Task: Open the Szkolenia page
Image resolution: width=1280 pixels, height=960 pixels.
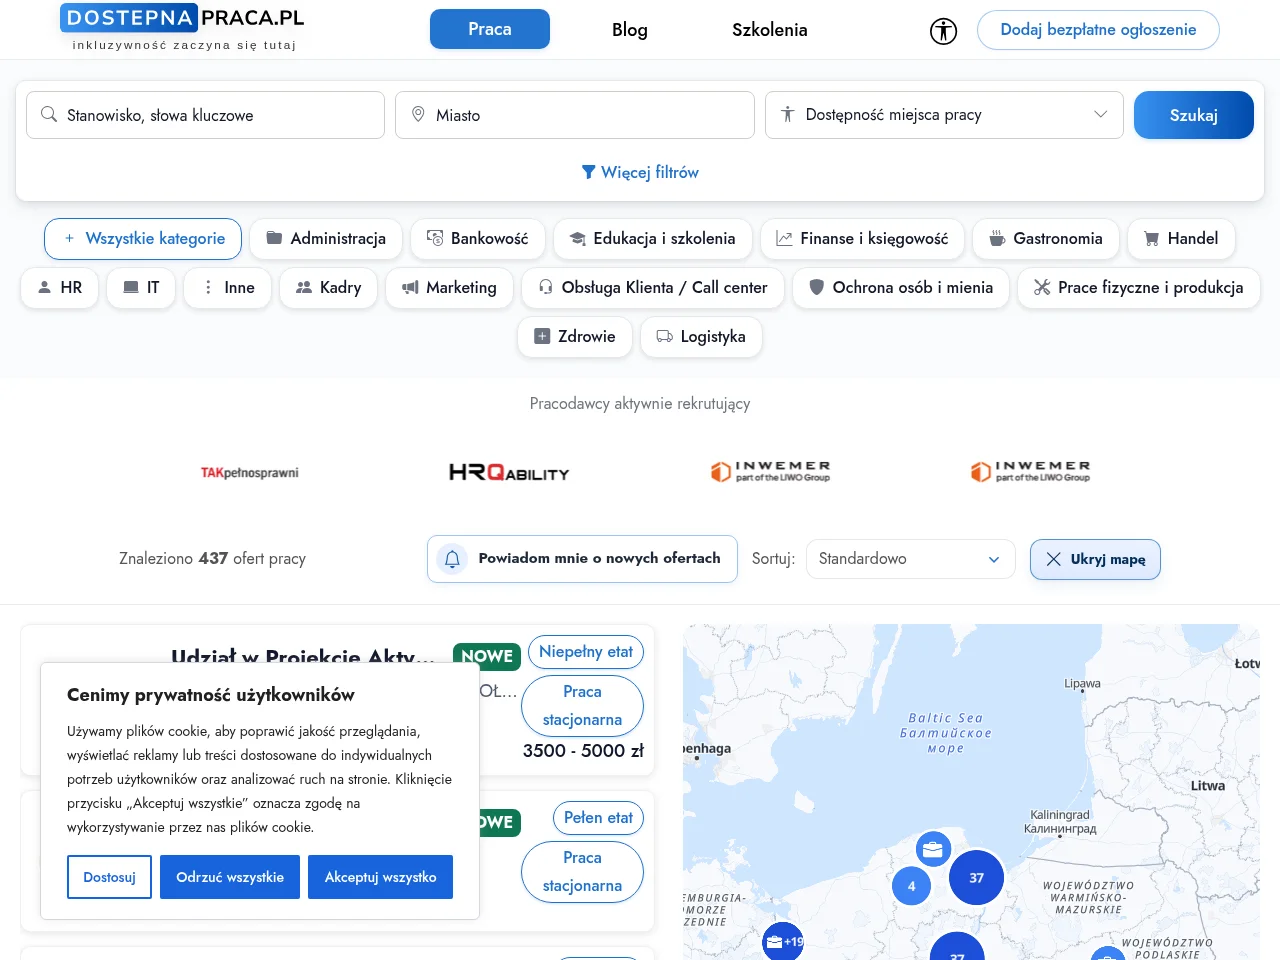Action: point(770,30)
